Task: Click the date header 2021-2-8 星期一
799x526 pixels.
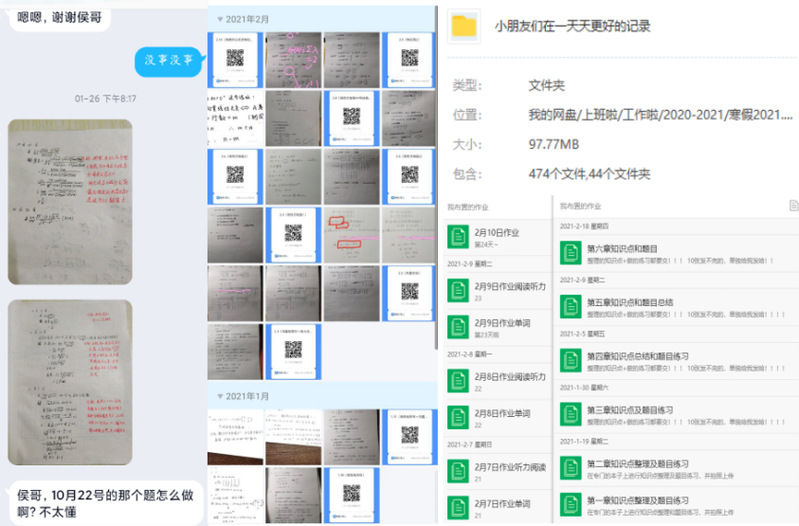Action: (x=470, y=354)
